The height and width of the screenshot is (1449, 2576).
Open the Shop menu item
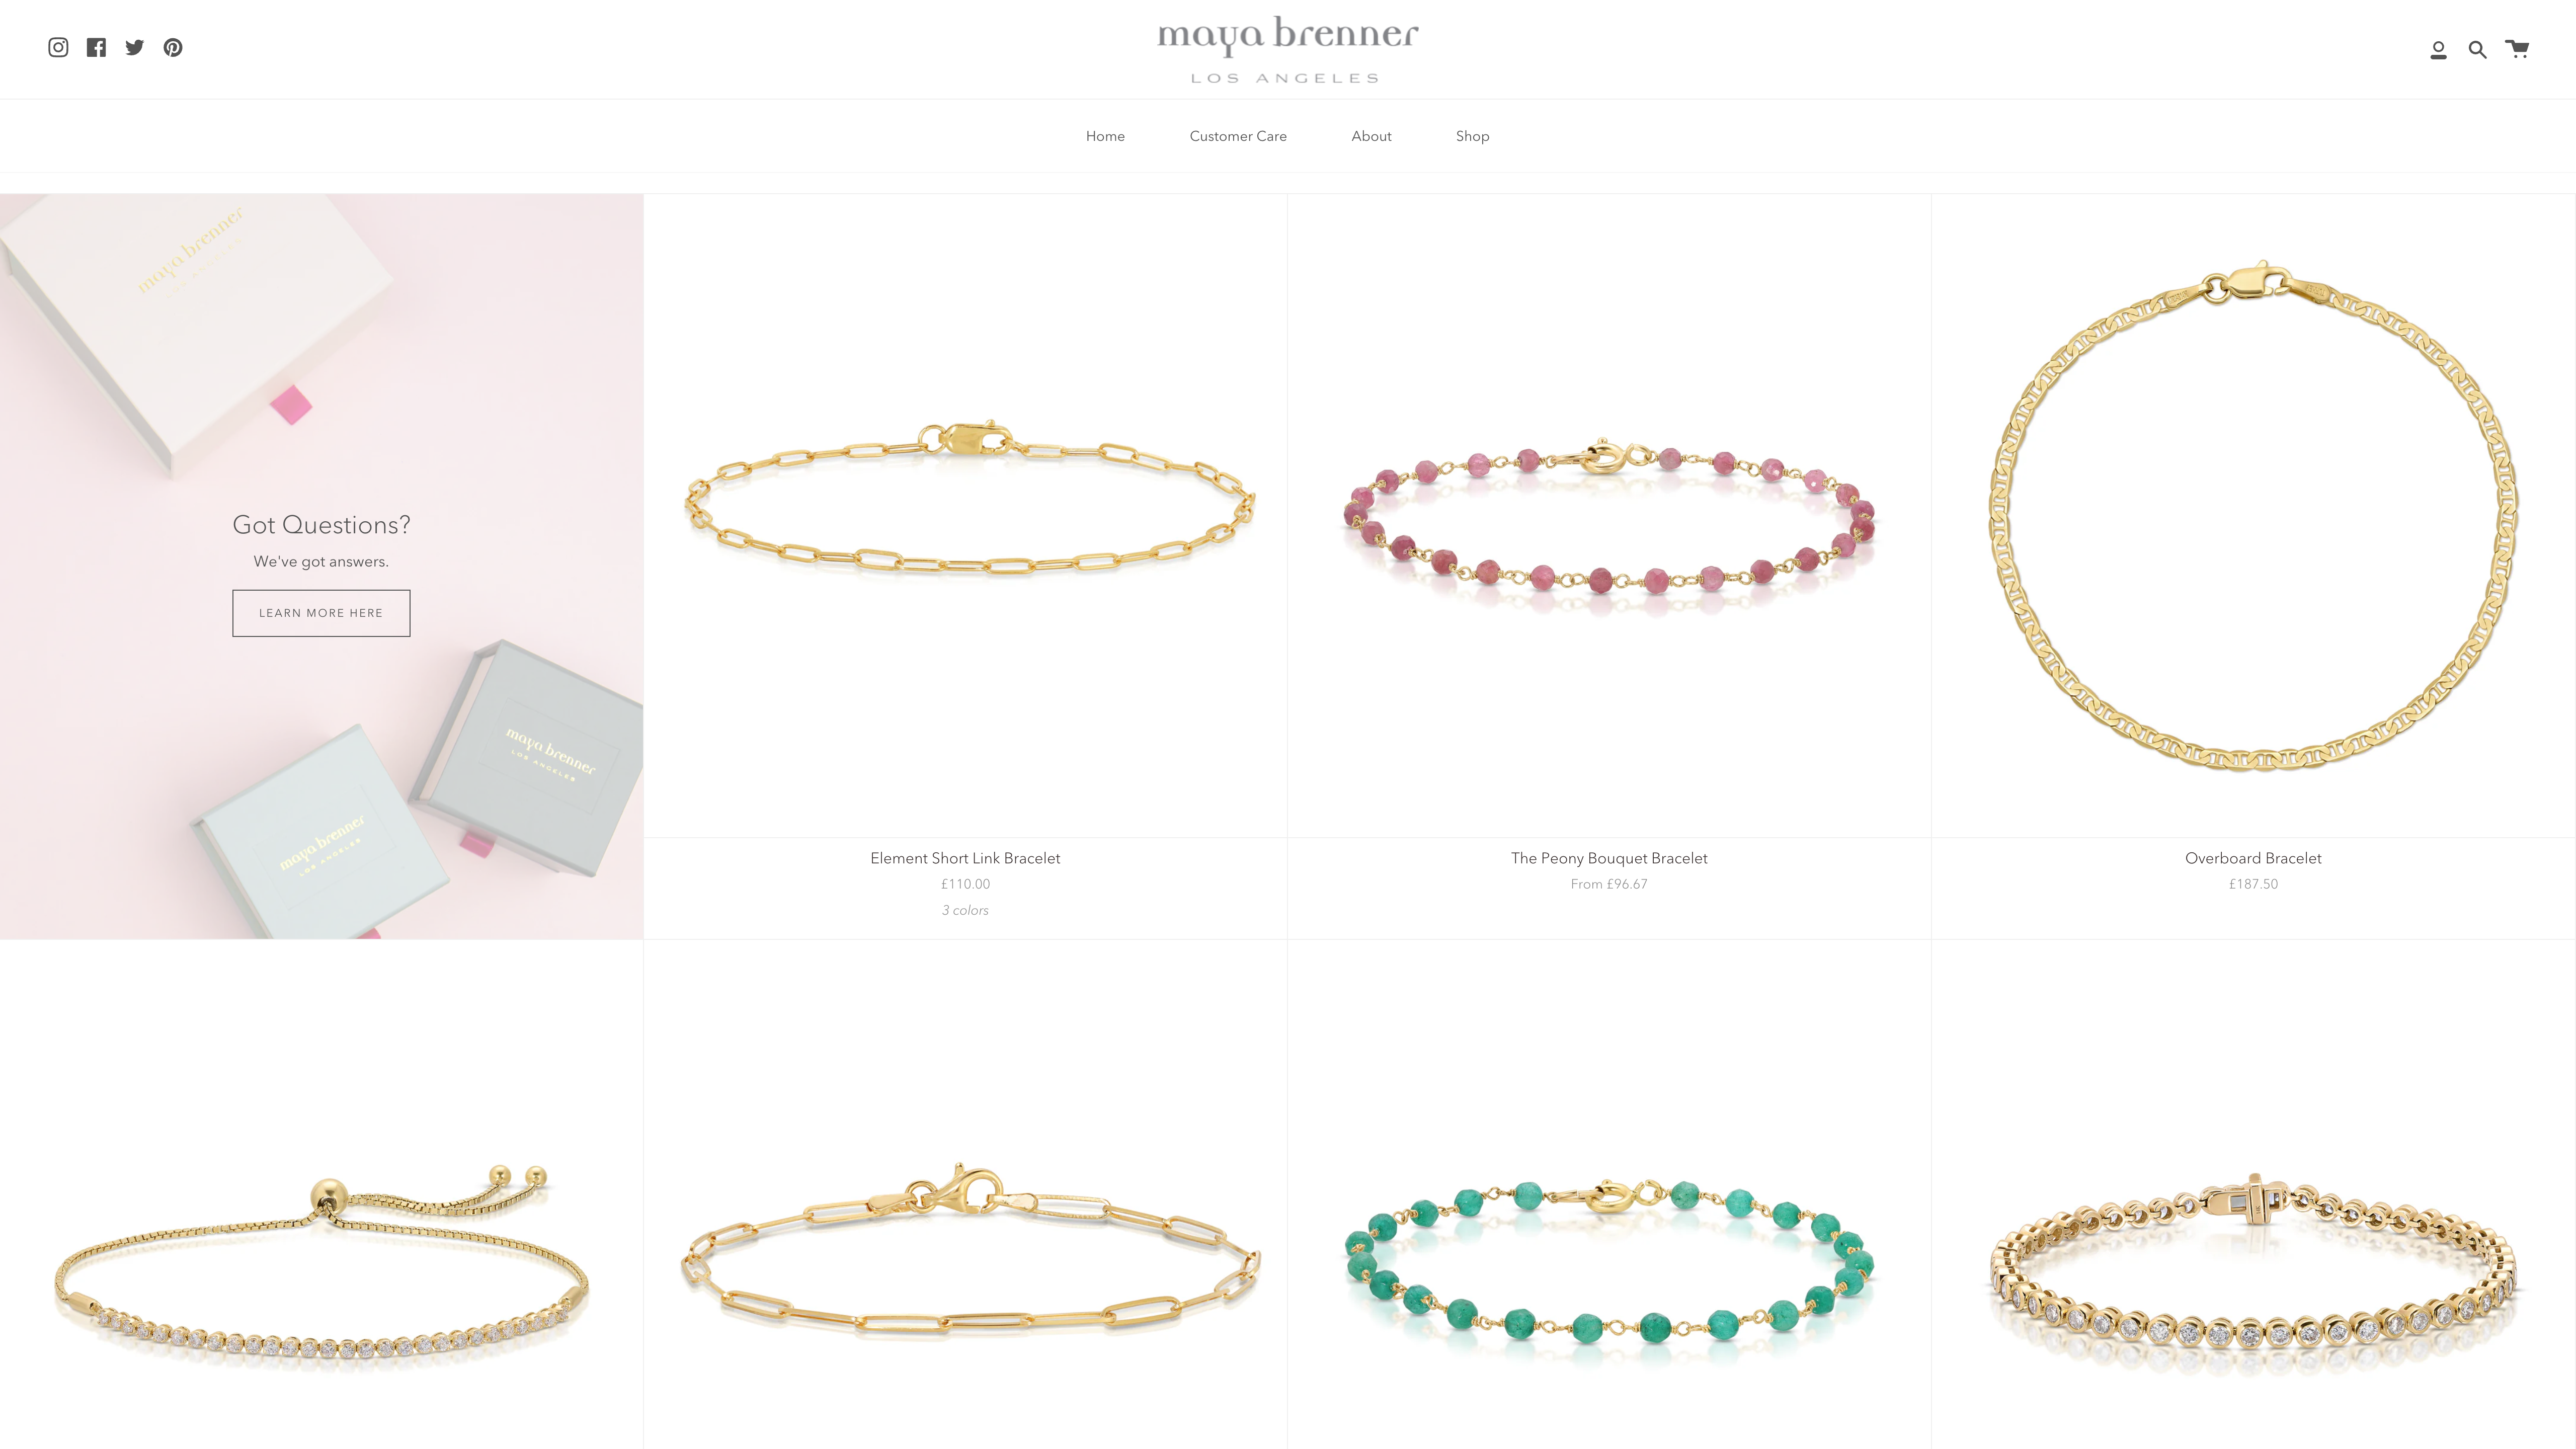click(x=1472, y=136)
